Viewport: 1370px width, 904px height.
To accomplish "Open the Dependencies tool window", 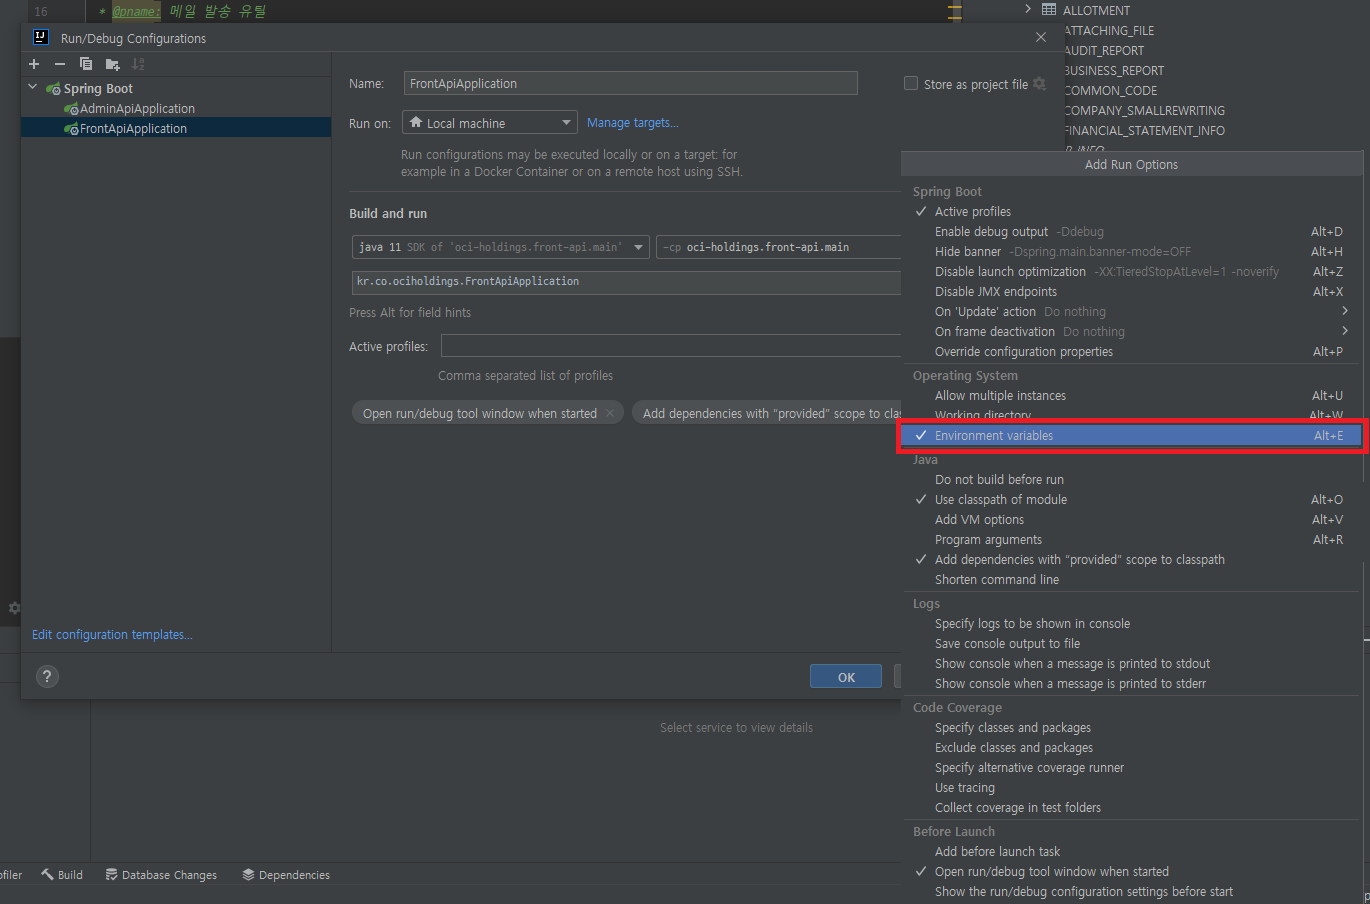I will [x=286, y=875].
